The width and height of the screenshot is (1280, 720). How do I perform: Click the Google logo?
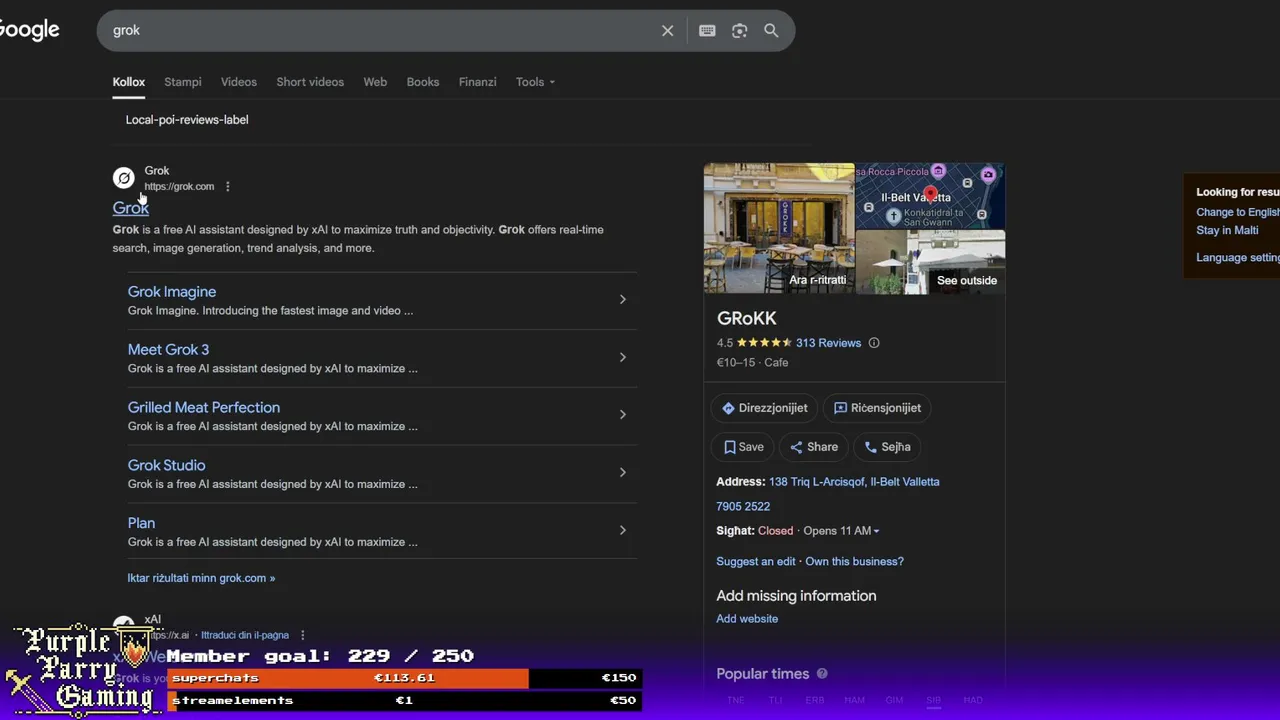tap(28, 30)
